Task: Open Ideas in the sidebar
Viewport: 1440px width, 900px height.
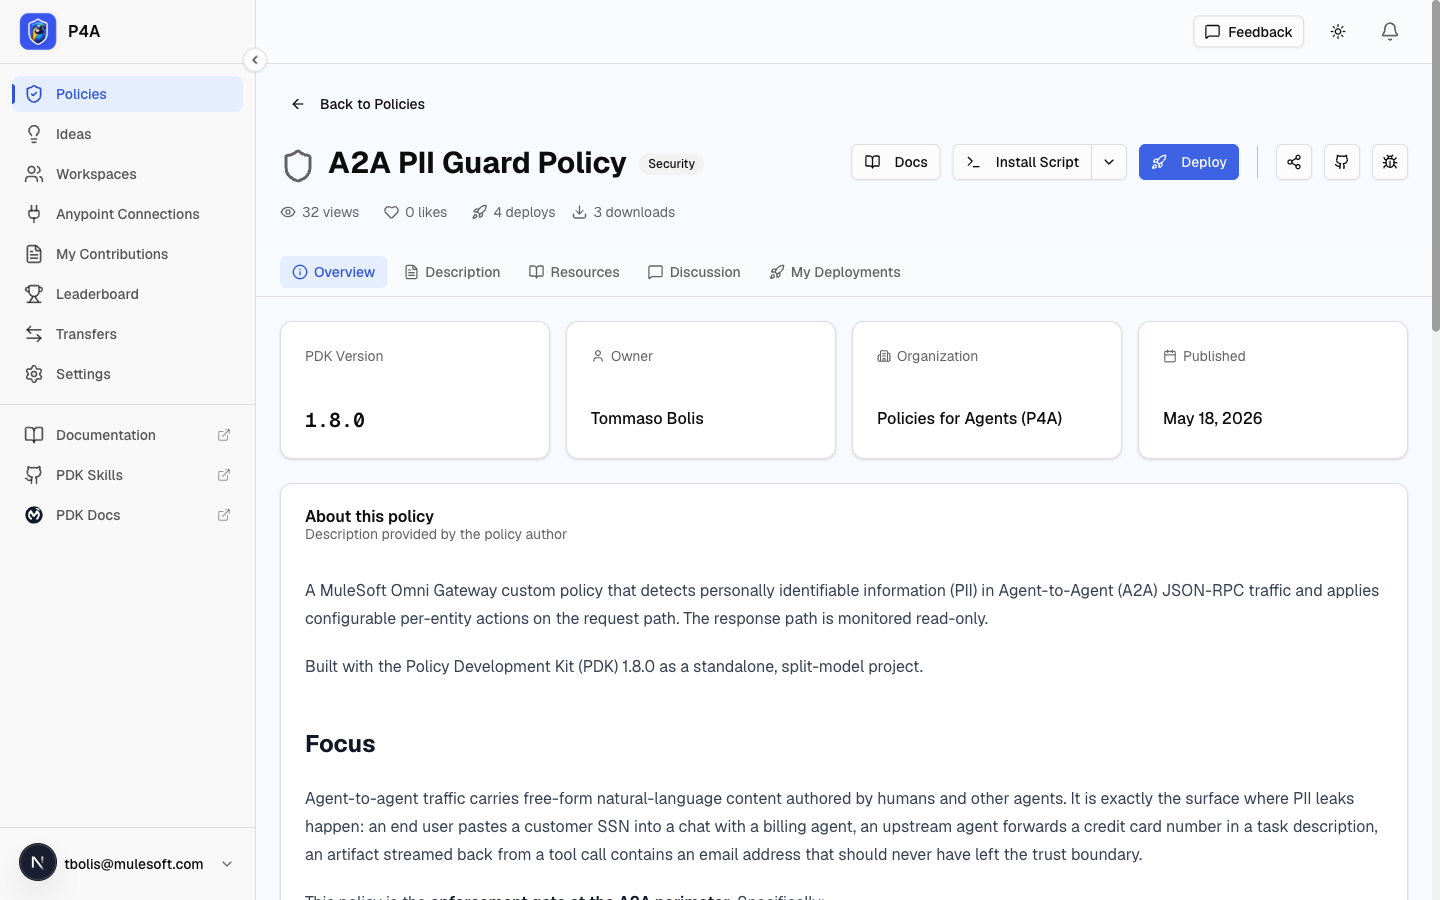Action: point(128,134)
